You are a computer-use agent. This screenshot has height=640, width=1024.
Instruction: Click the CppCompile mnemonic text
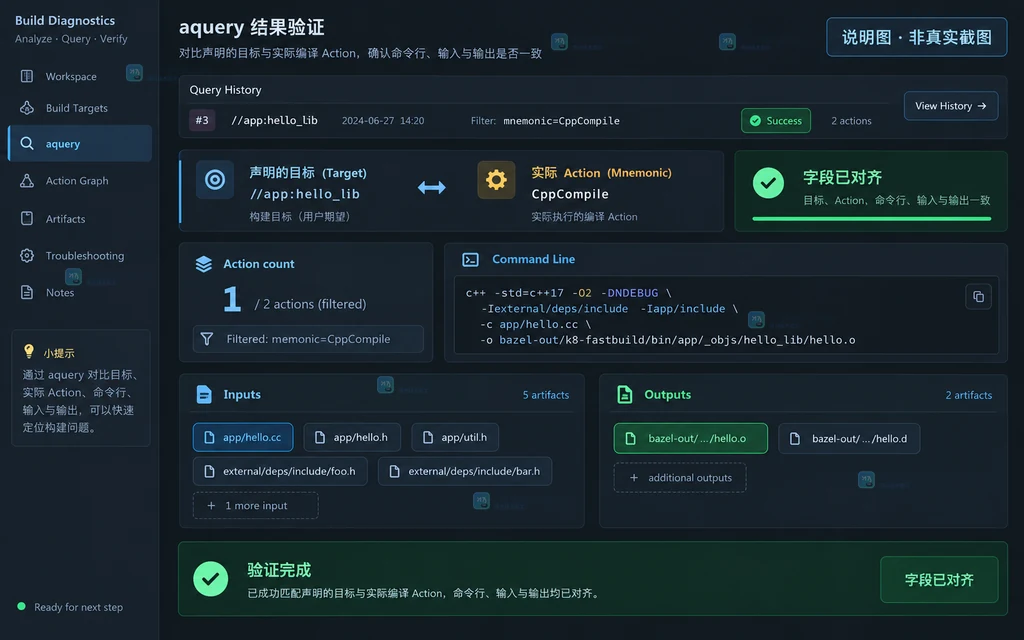click(569, 194)
